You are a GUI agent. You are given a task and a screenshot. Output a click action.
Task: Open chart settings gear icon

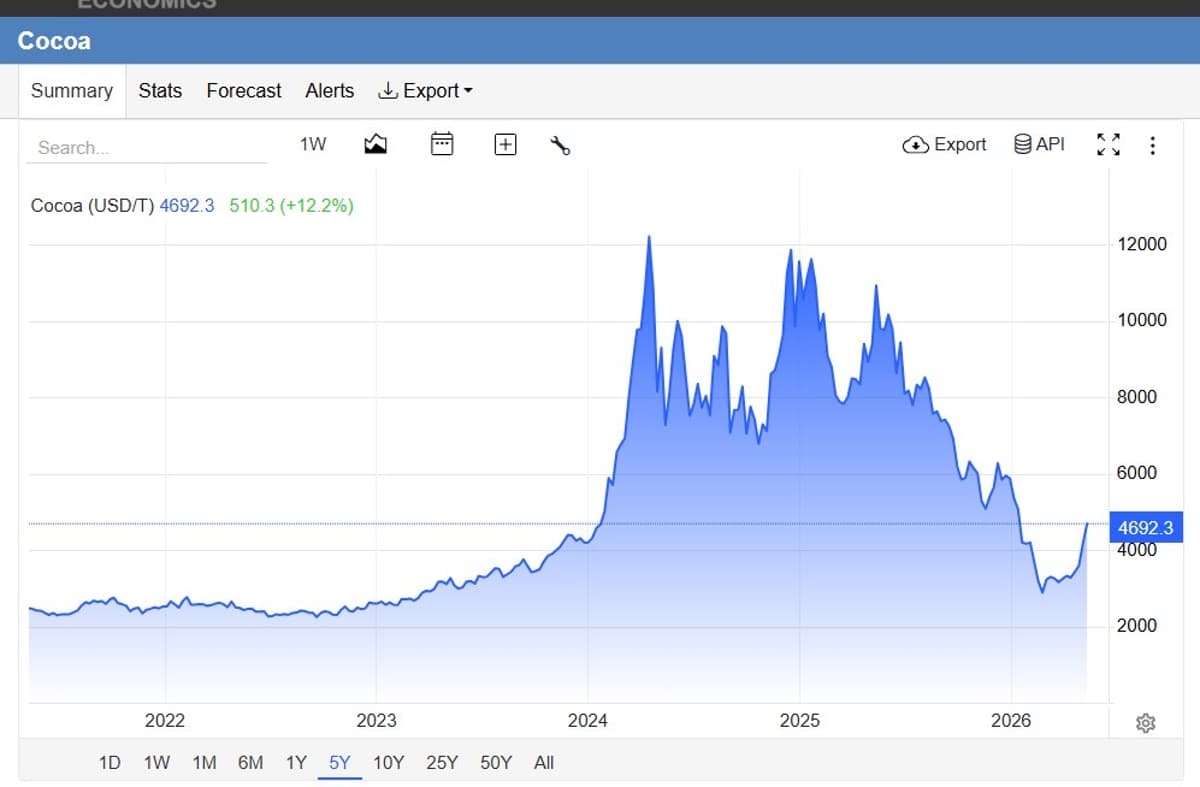(x=1146, y=722)
